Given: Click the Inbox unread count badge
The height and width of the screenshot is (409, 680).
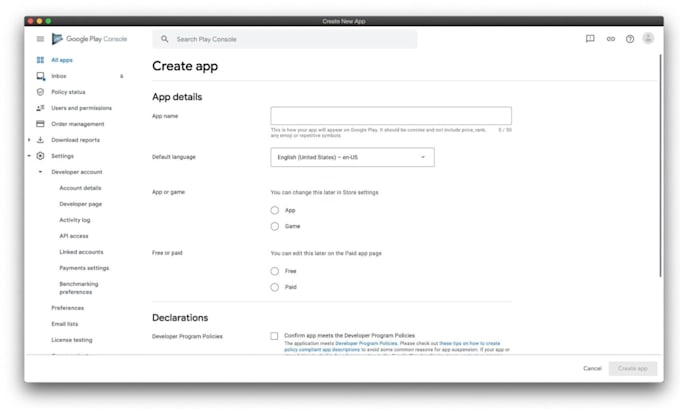Looking at the screenshot, I should click(x=121, y=76).
